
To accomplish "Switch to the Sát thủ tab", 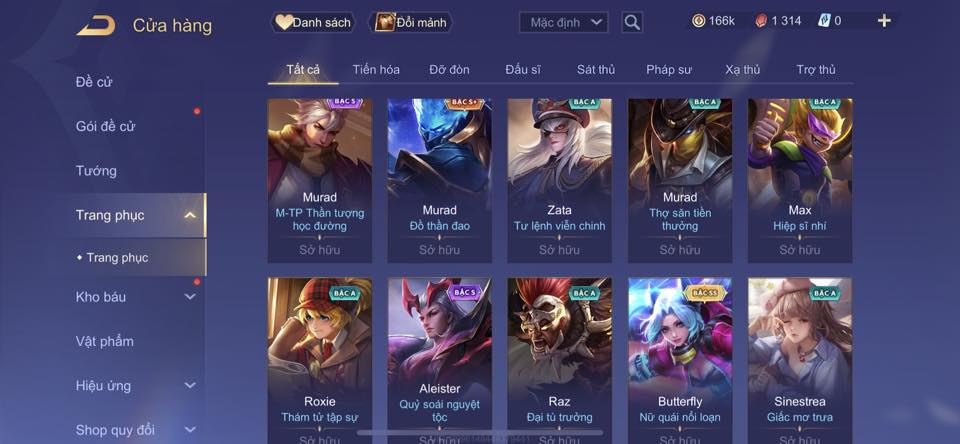I will pos(596,70).
